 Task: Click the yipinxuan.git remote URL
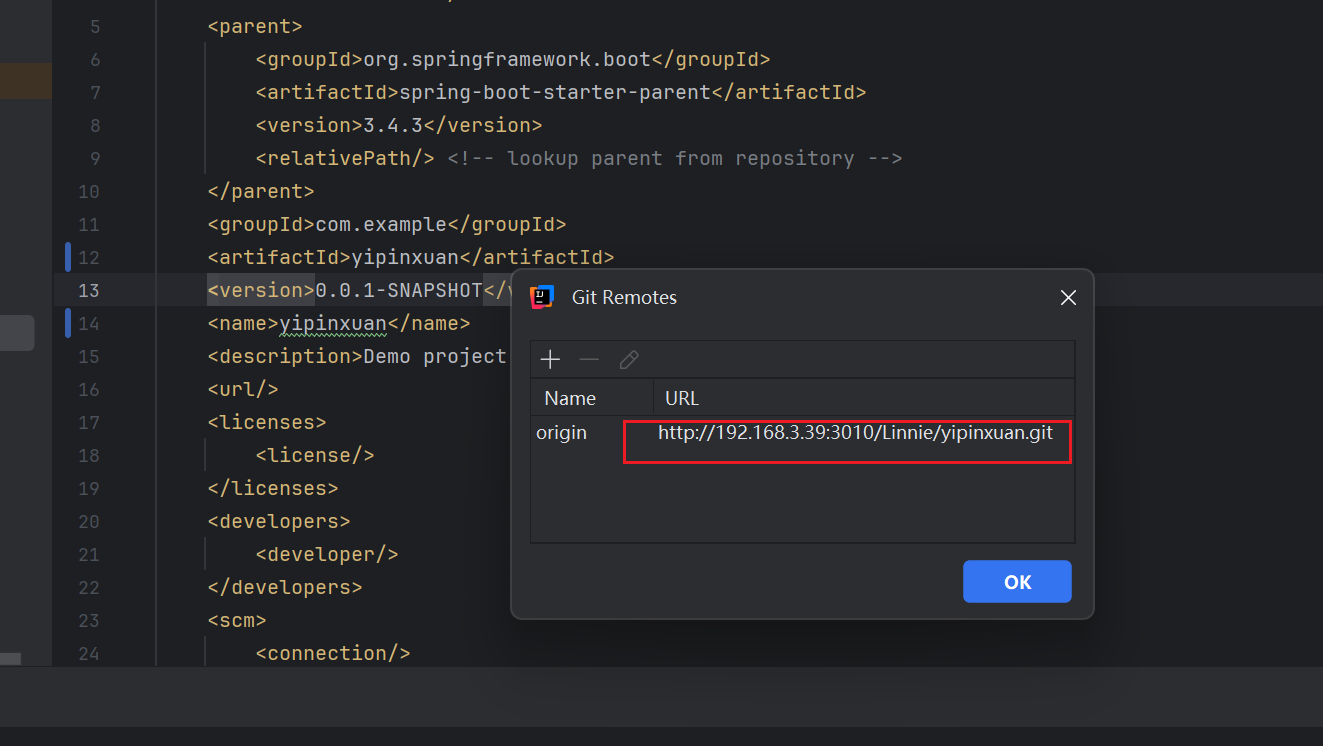854,433
